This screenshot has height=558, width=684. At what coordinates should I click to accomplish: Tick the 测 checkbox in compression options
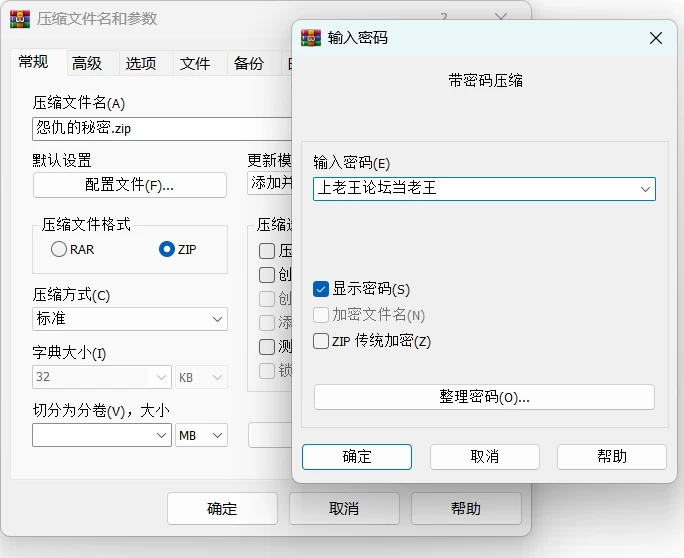267,347
